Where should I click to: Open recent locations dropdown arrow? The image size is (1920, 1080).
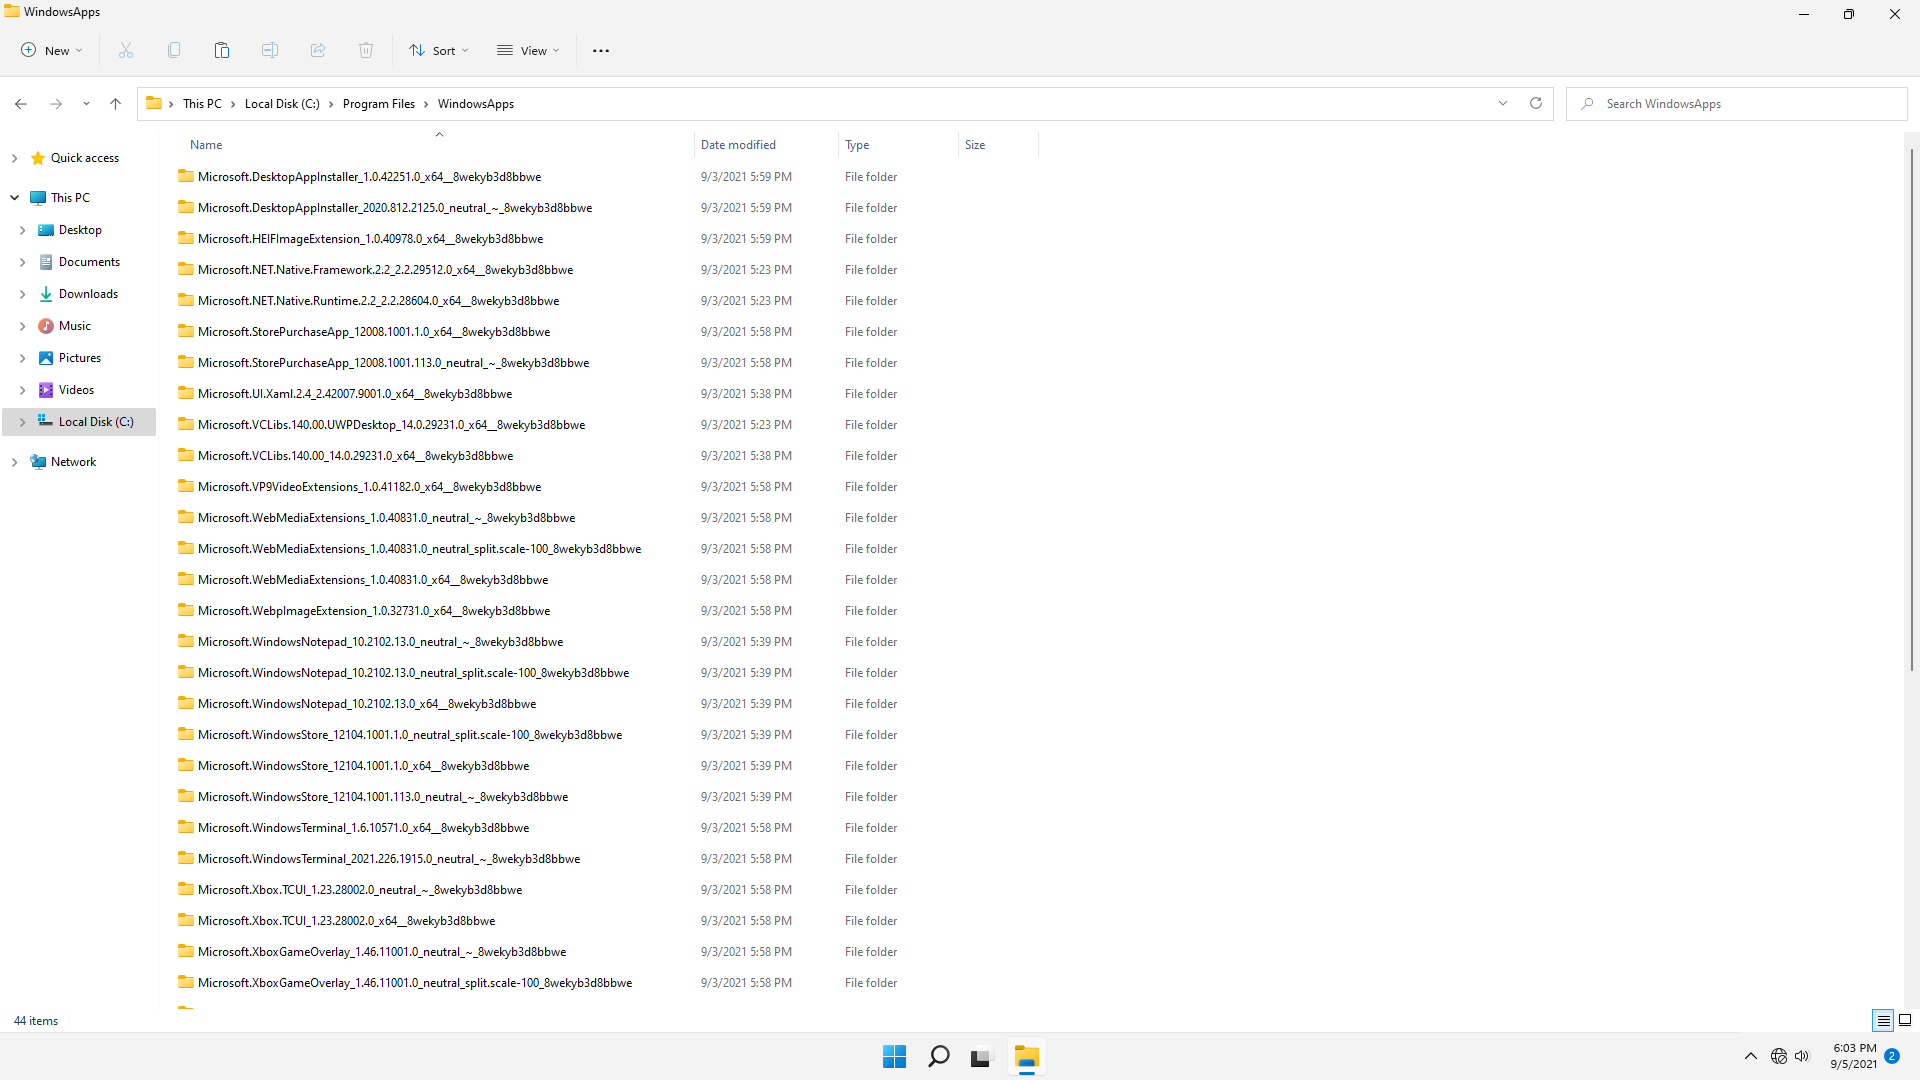(x=86, y=104)
